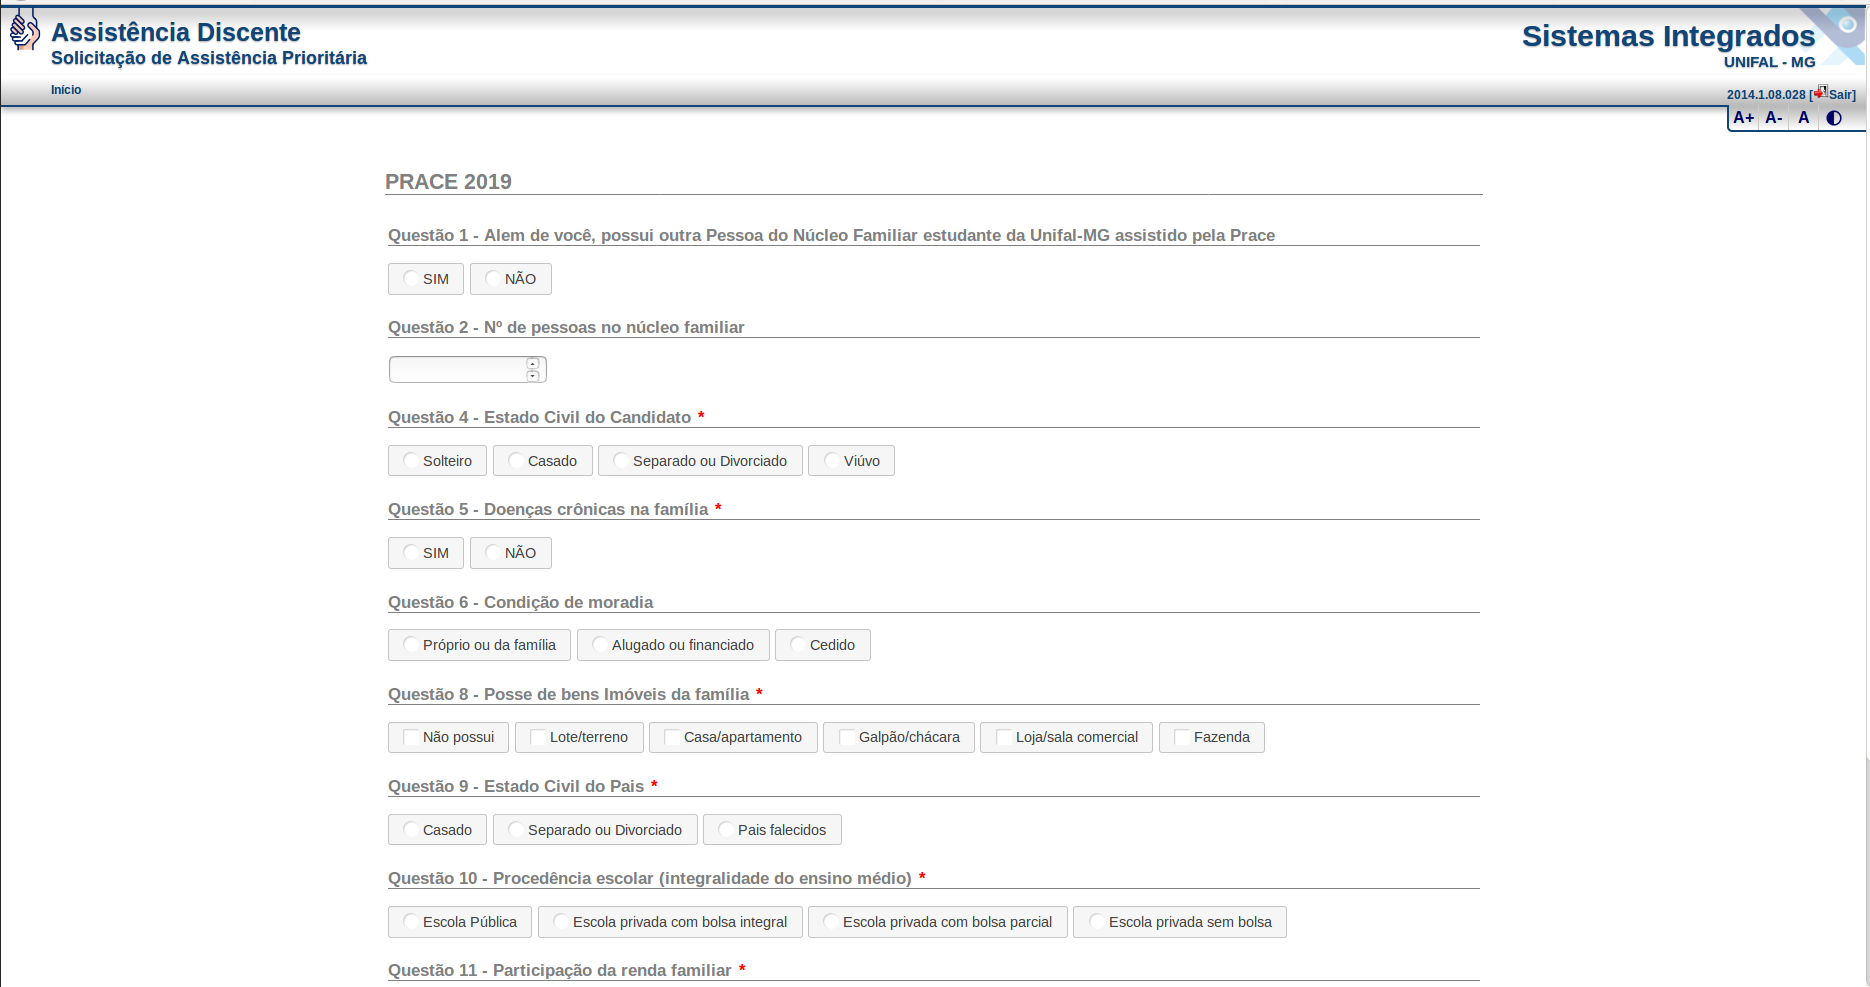1870x987 pixels.
Task: Check the Galpão/chácara box
Action: tap(847, 737)
